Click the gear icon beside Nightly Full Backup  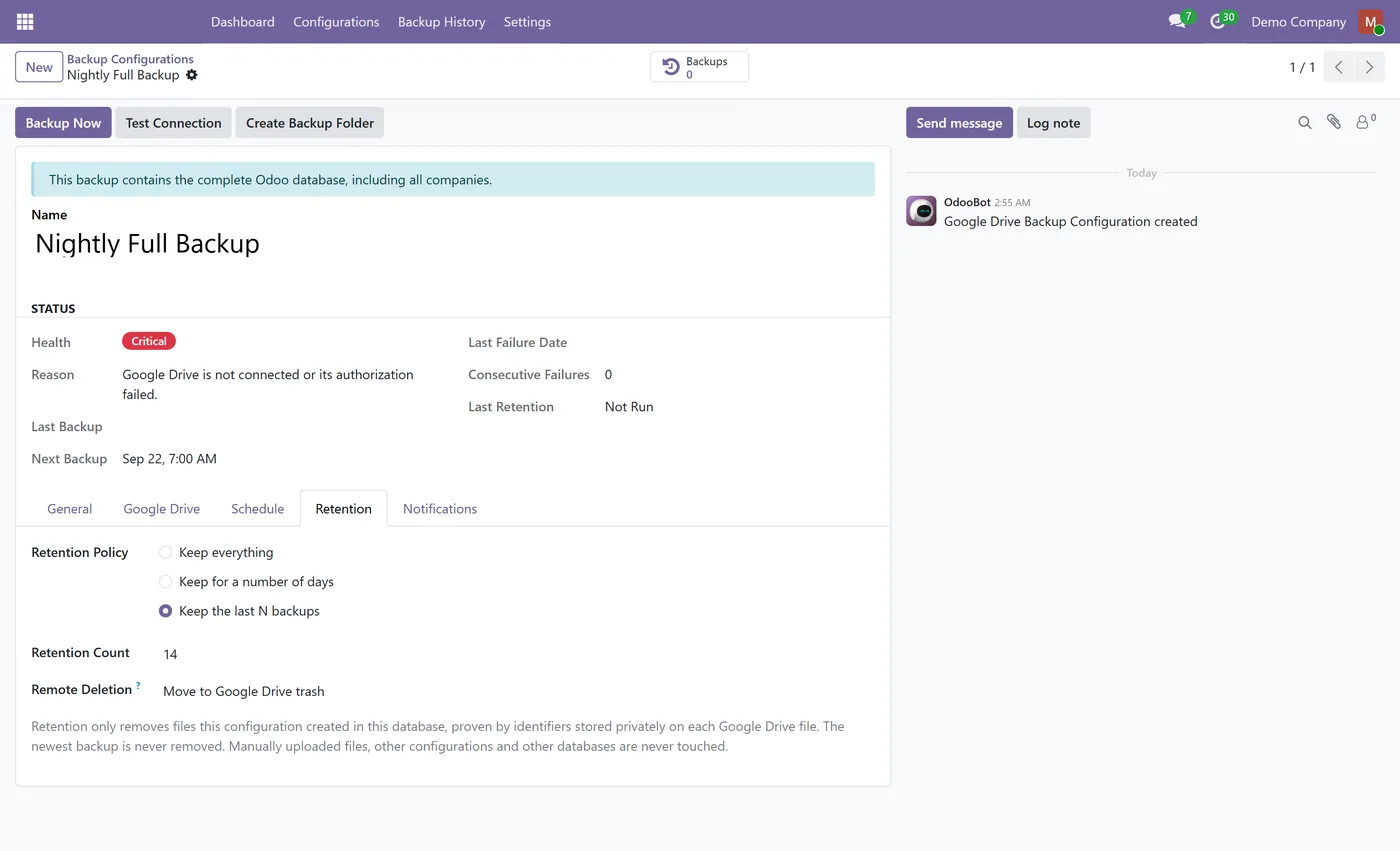[192, 75]
